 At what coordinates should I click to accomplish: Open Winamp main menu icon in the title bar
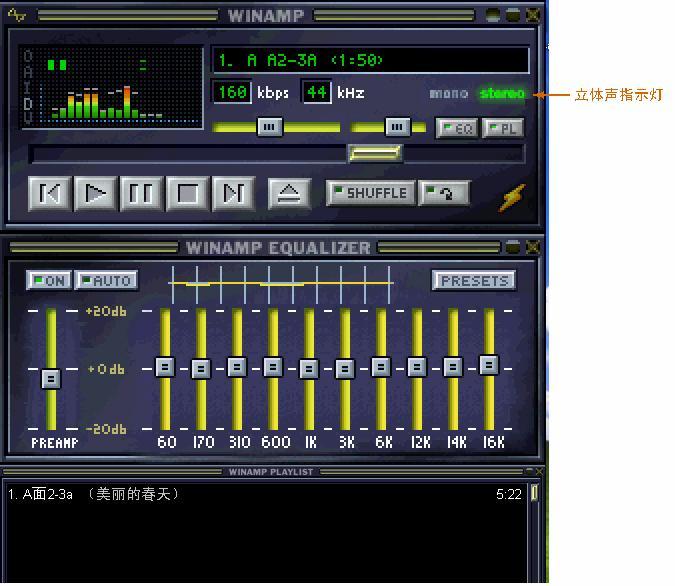click(x=17, y=16)
